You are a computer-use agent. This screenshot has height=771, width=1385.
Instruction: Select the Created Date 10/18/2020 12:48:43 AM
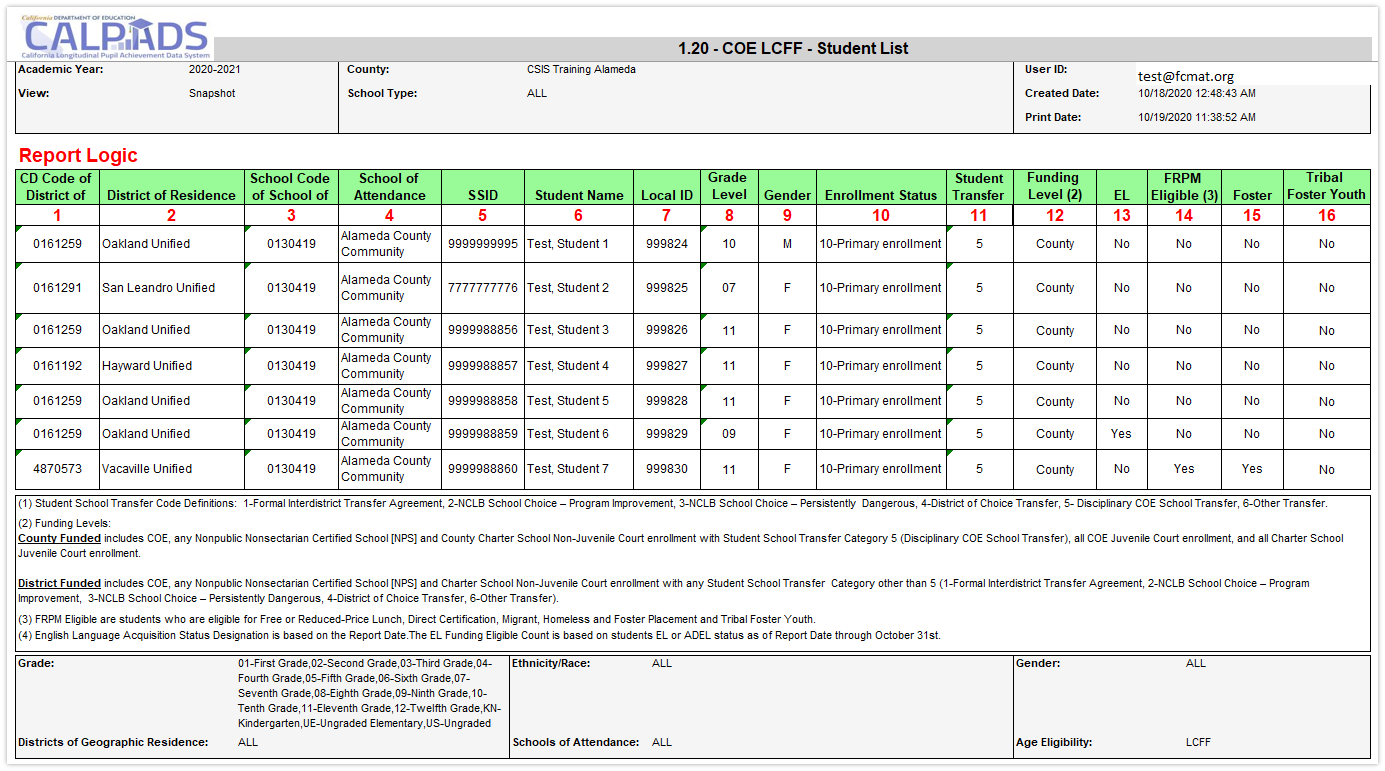[1197, 93]
